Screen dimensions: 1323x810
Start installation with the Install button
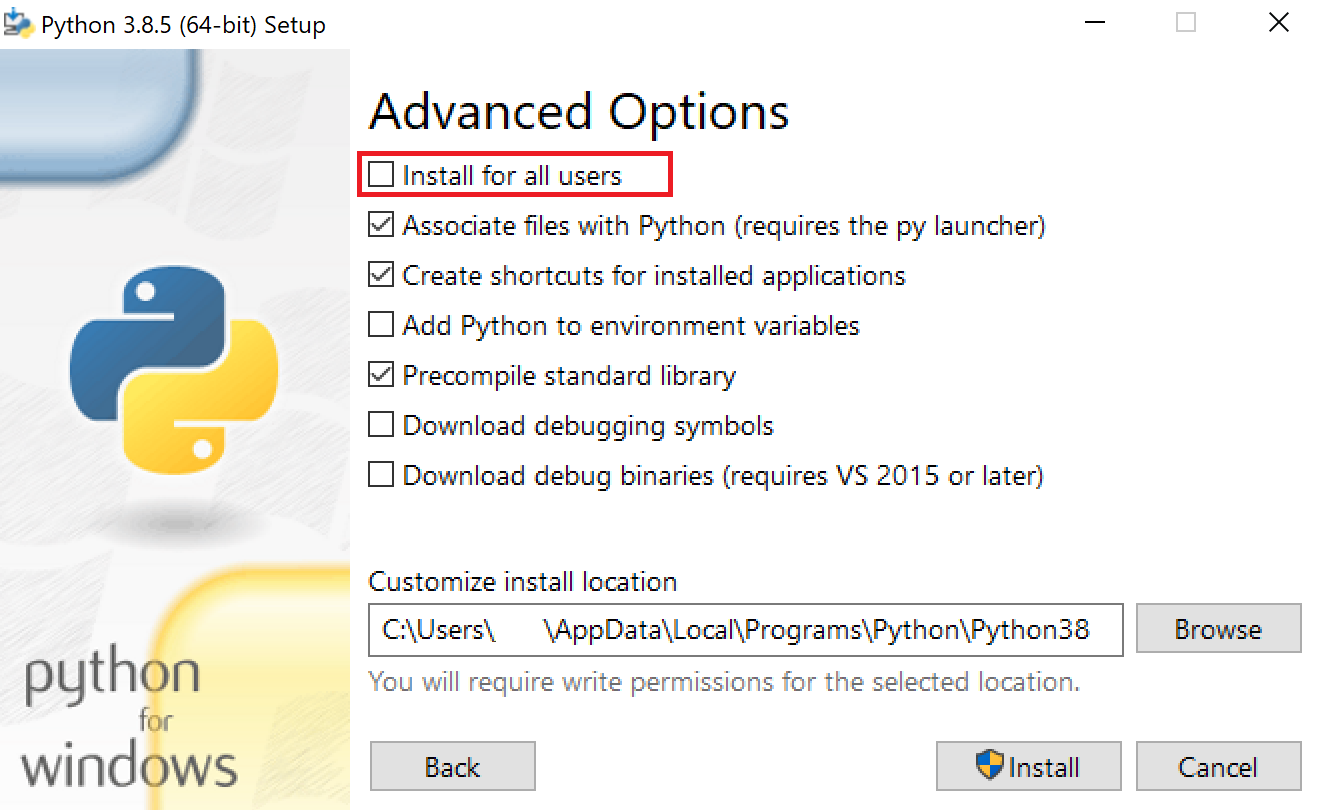click(x=1028, y=767)
